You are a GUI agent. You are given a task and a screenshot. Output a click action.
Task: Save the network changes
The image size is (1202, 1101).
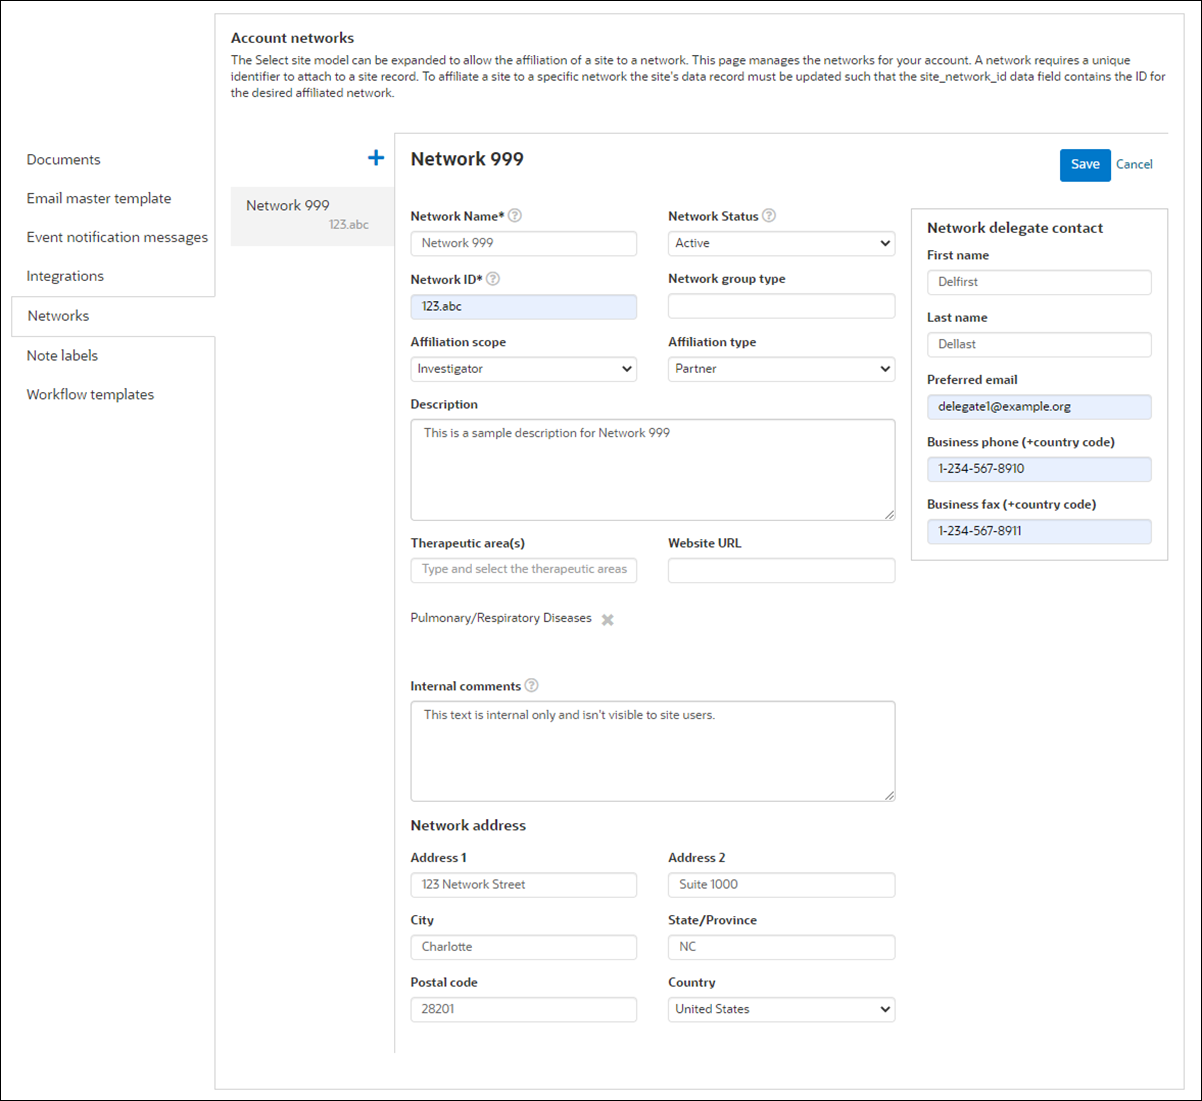1085,165
